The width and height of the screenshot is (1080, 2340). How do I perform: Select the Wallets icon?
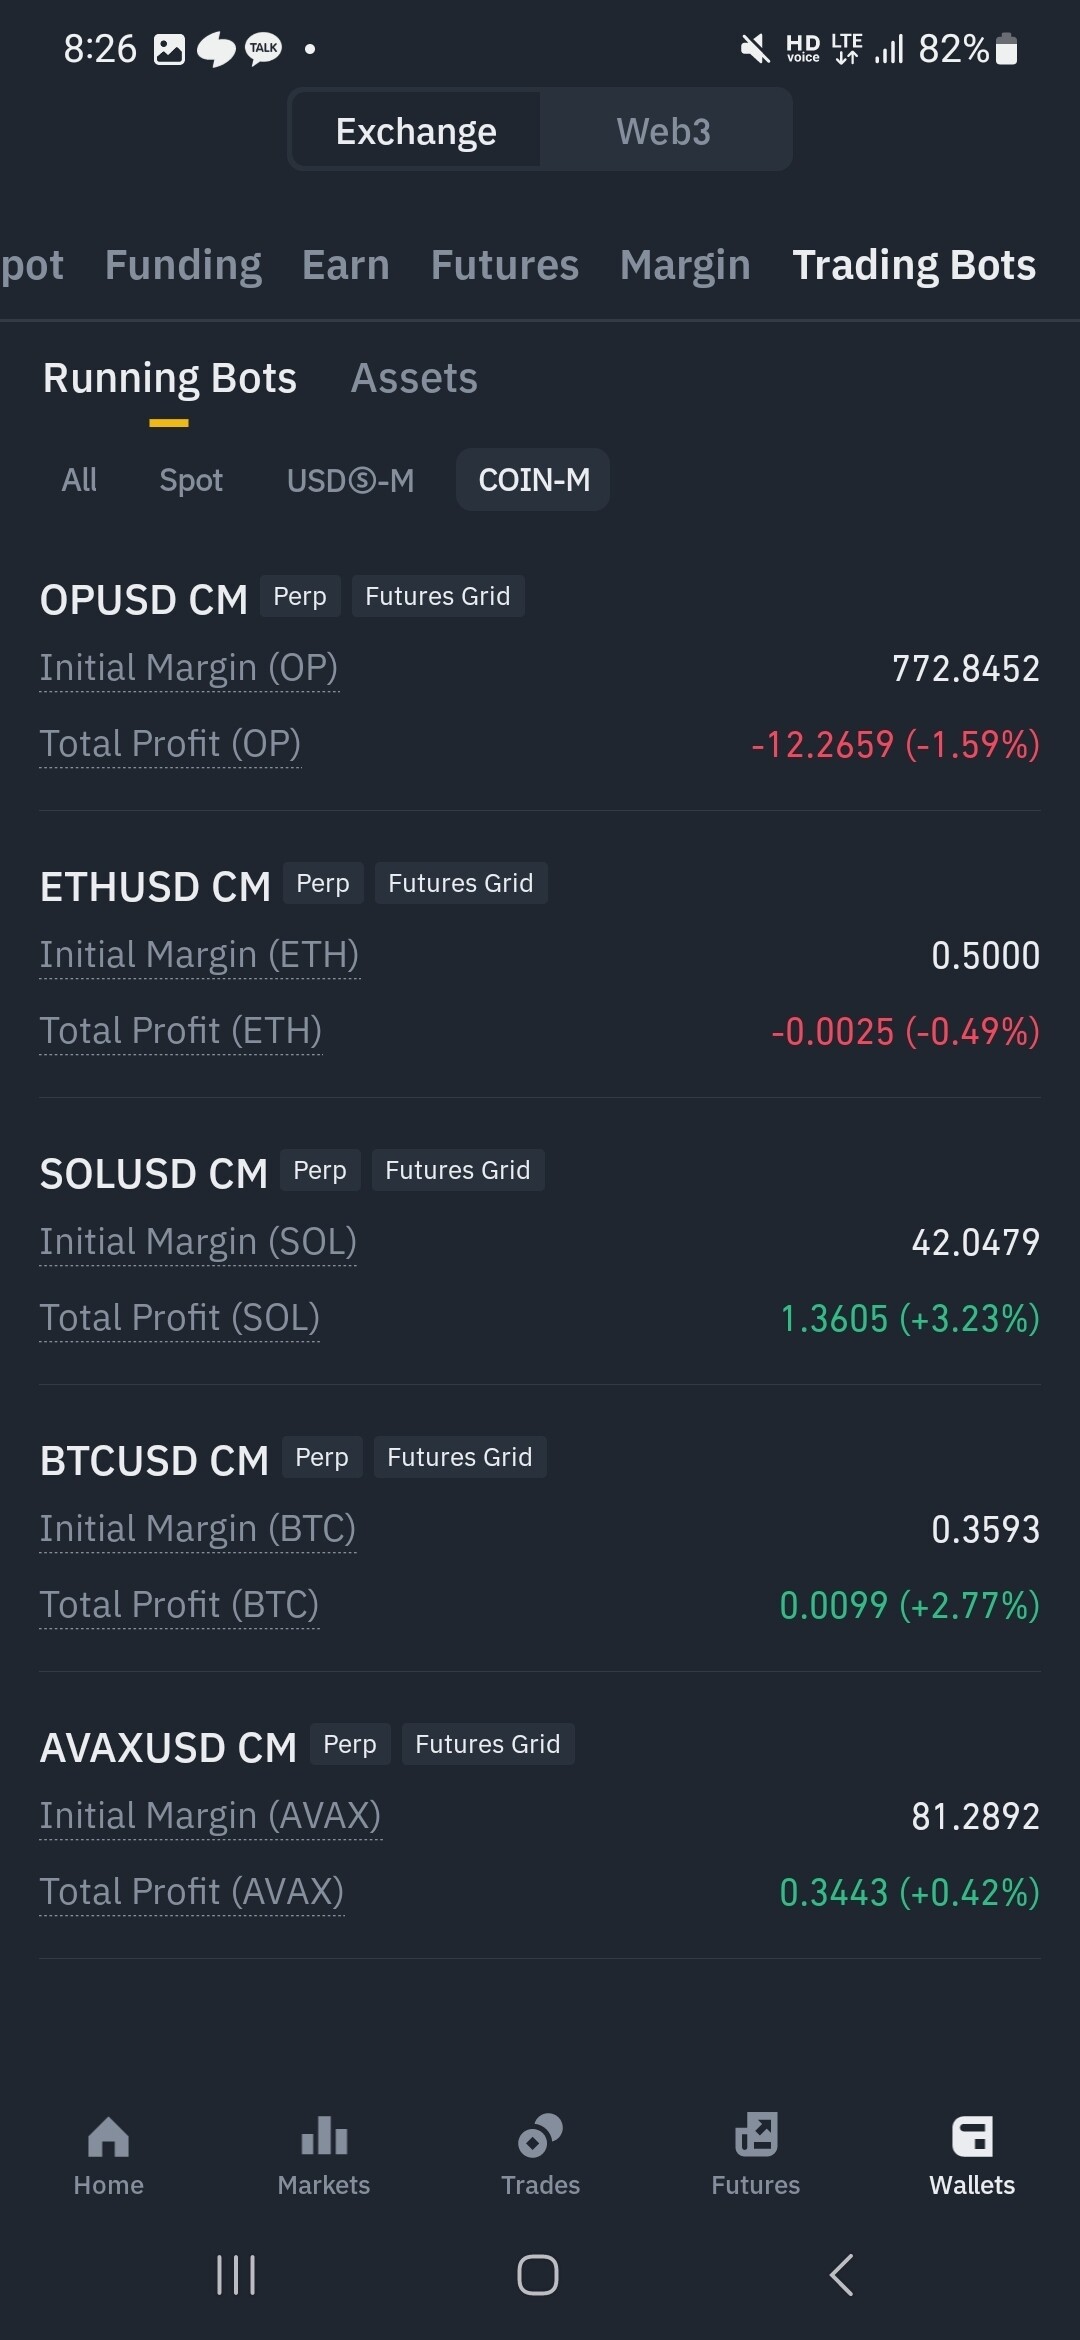click(972, 2137)
